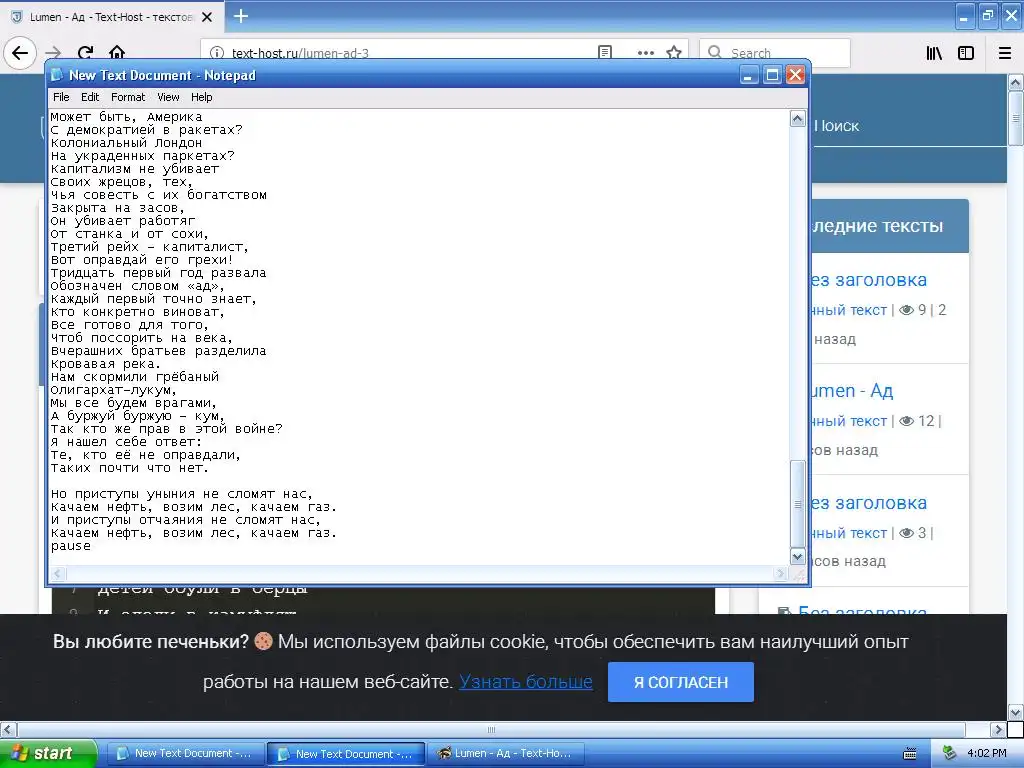Minimize the Notepad window
The image size is (1024, 768).
pos(749,75)
